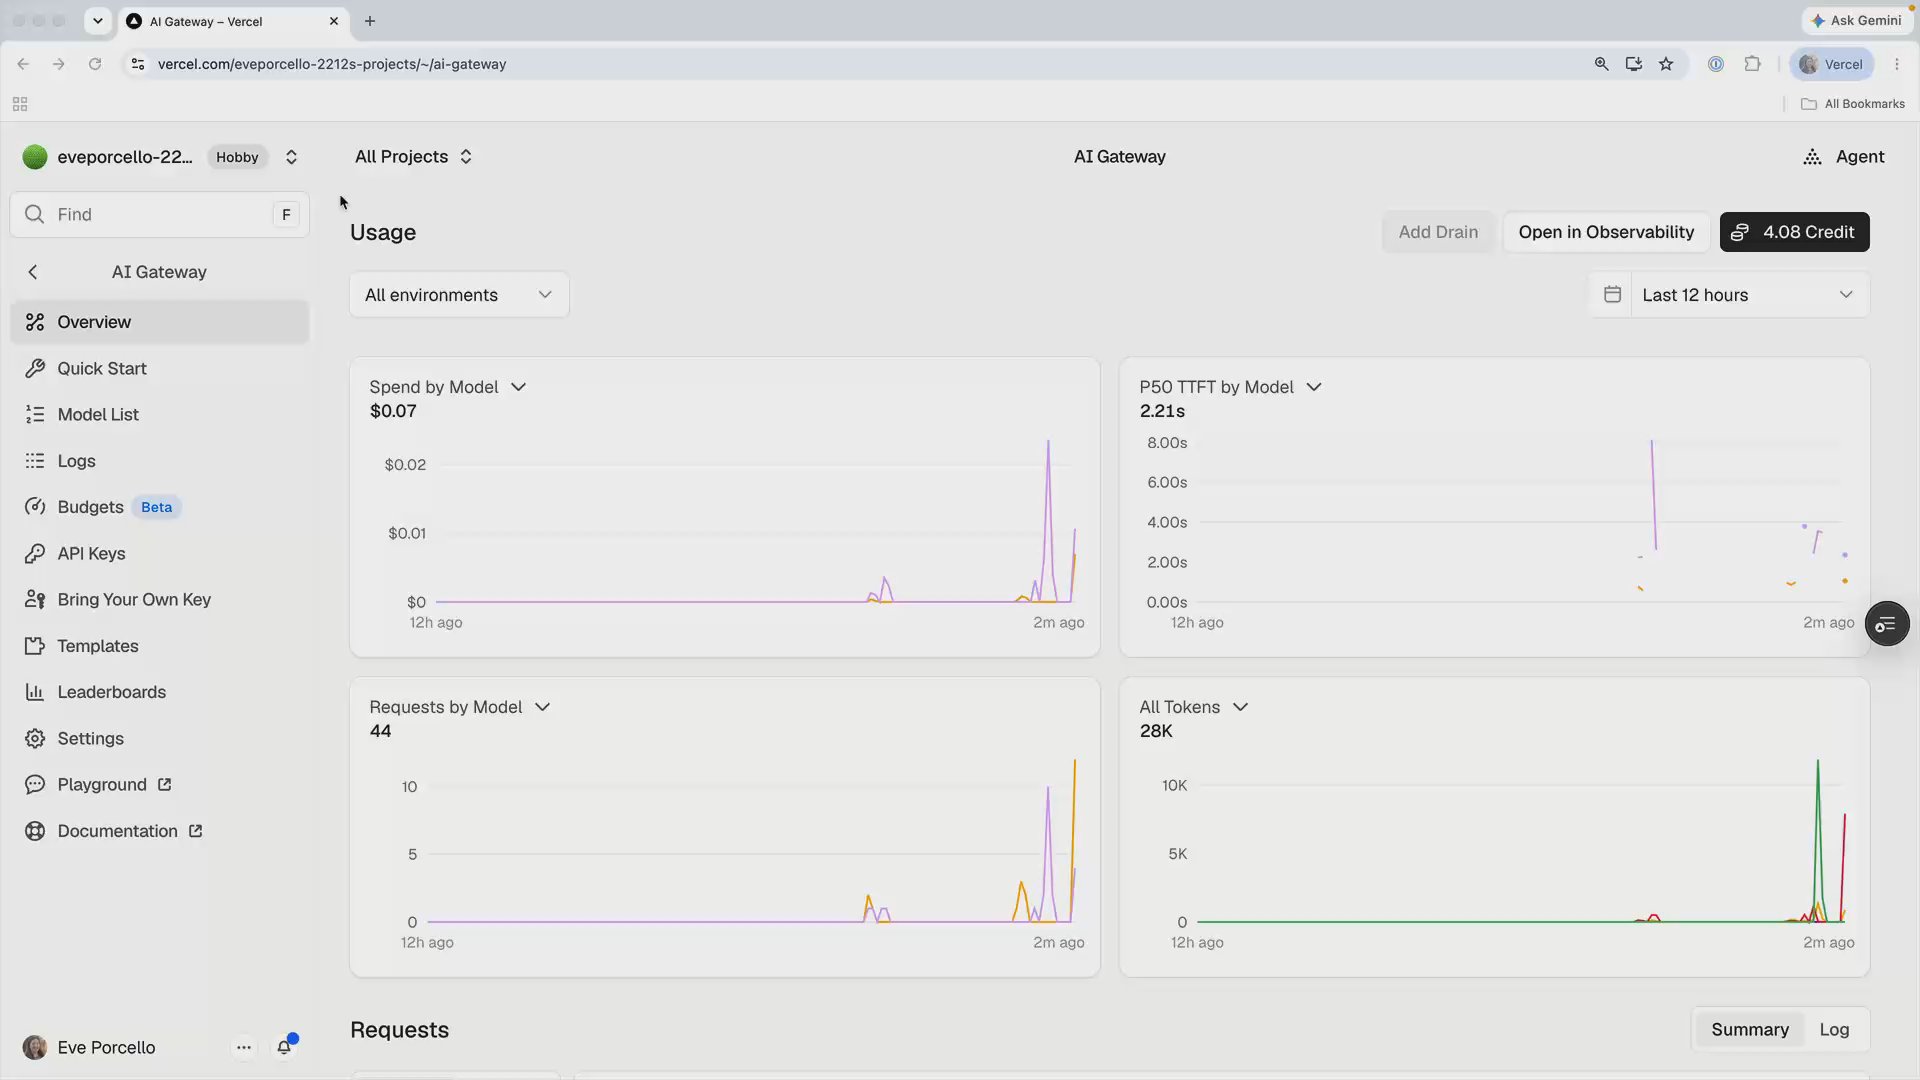This screenshot has width=1920, height=1080.
Task: Click the site information icon in address bar
Action: tap(138, 64)
